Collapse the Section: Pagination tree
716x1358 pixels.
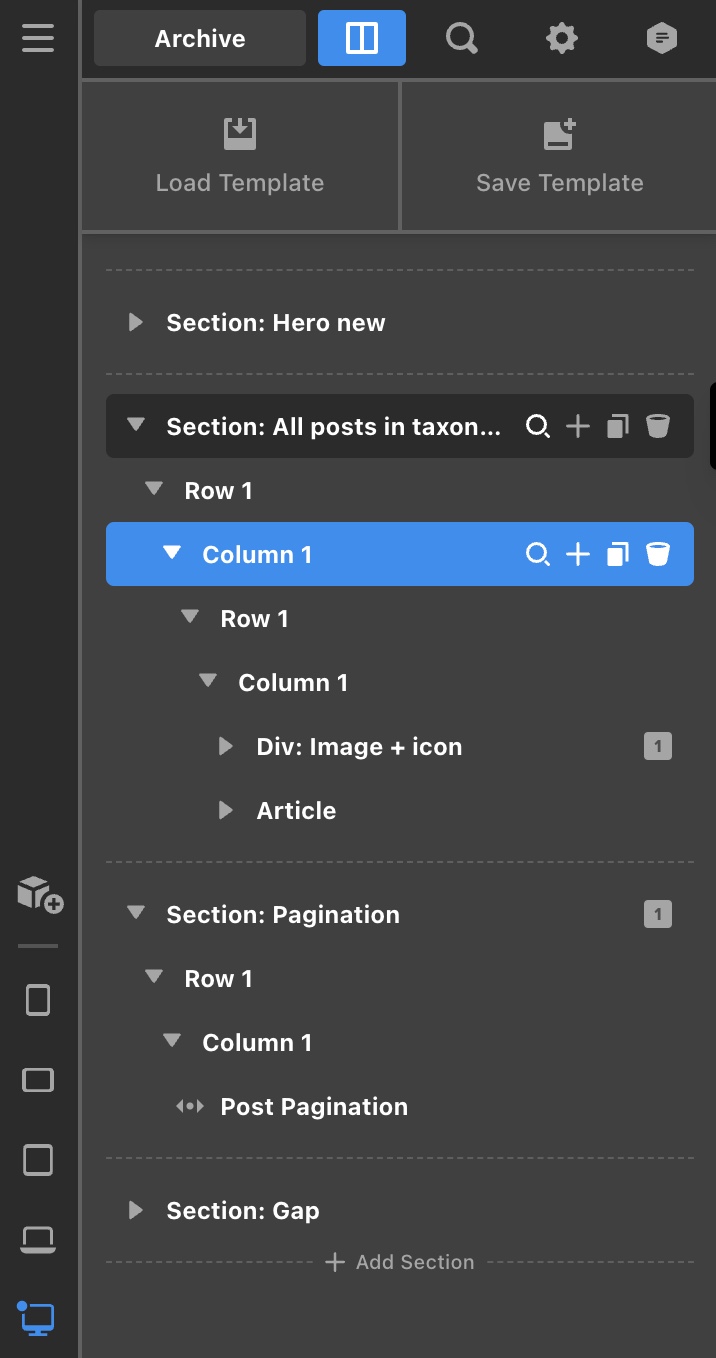(x=136, y=914)
